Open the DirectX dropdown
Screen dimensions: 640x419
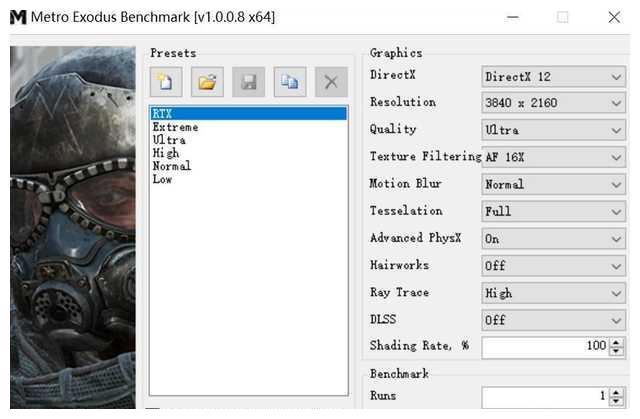coord(553,77)
